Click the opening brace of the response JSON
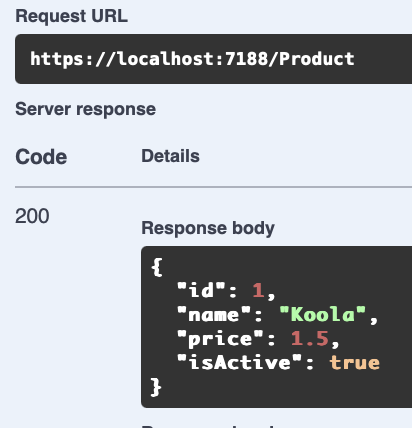This screenshot has height=428, width=412. click(x=157, y=267)
